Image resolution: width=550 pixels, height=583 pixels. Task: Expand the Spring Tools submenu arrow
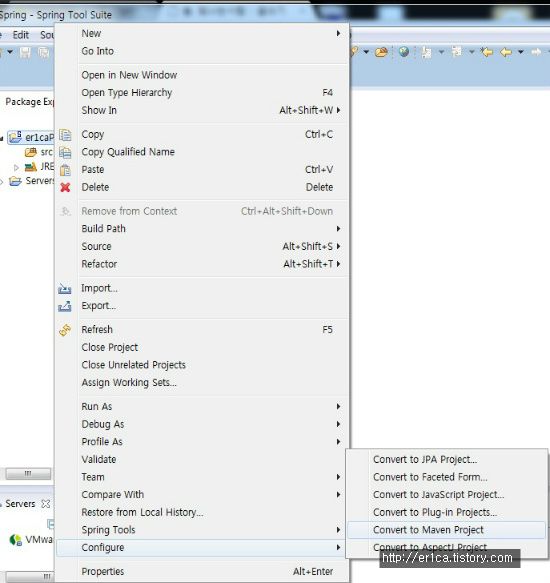338,530
